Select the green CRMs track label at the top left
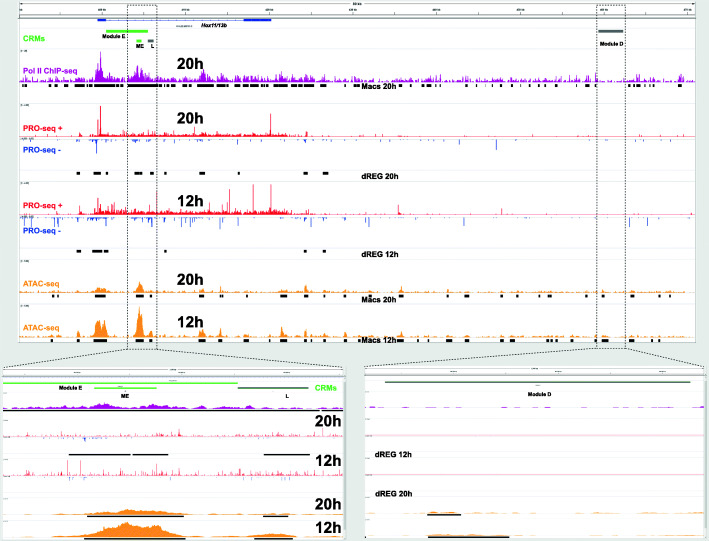709x541 pixels. tap(34, 38)
